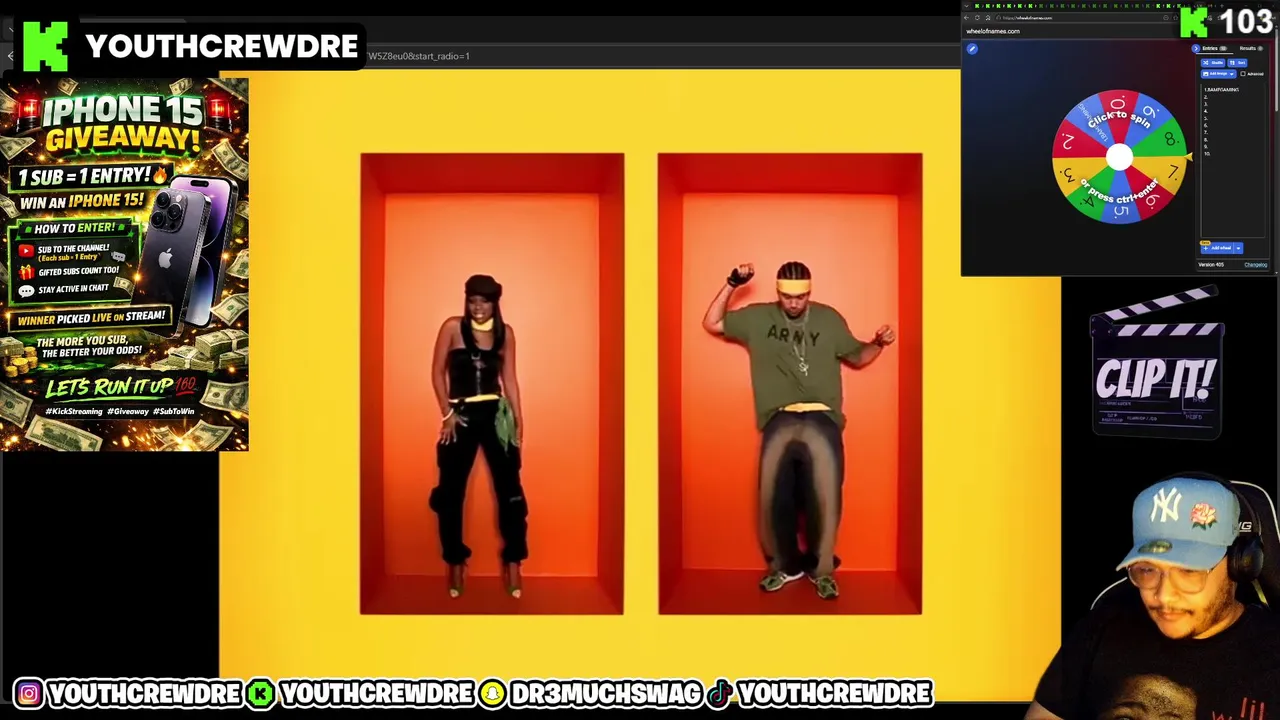Open the Add image dropdown arrow
Image resolution: width=1280 pixels, height=720 pixels.
point(1232,74)
